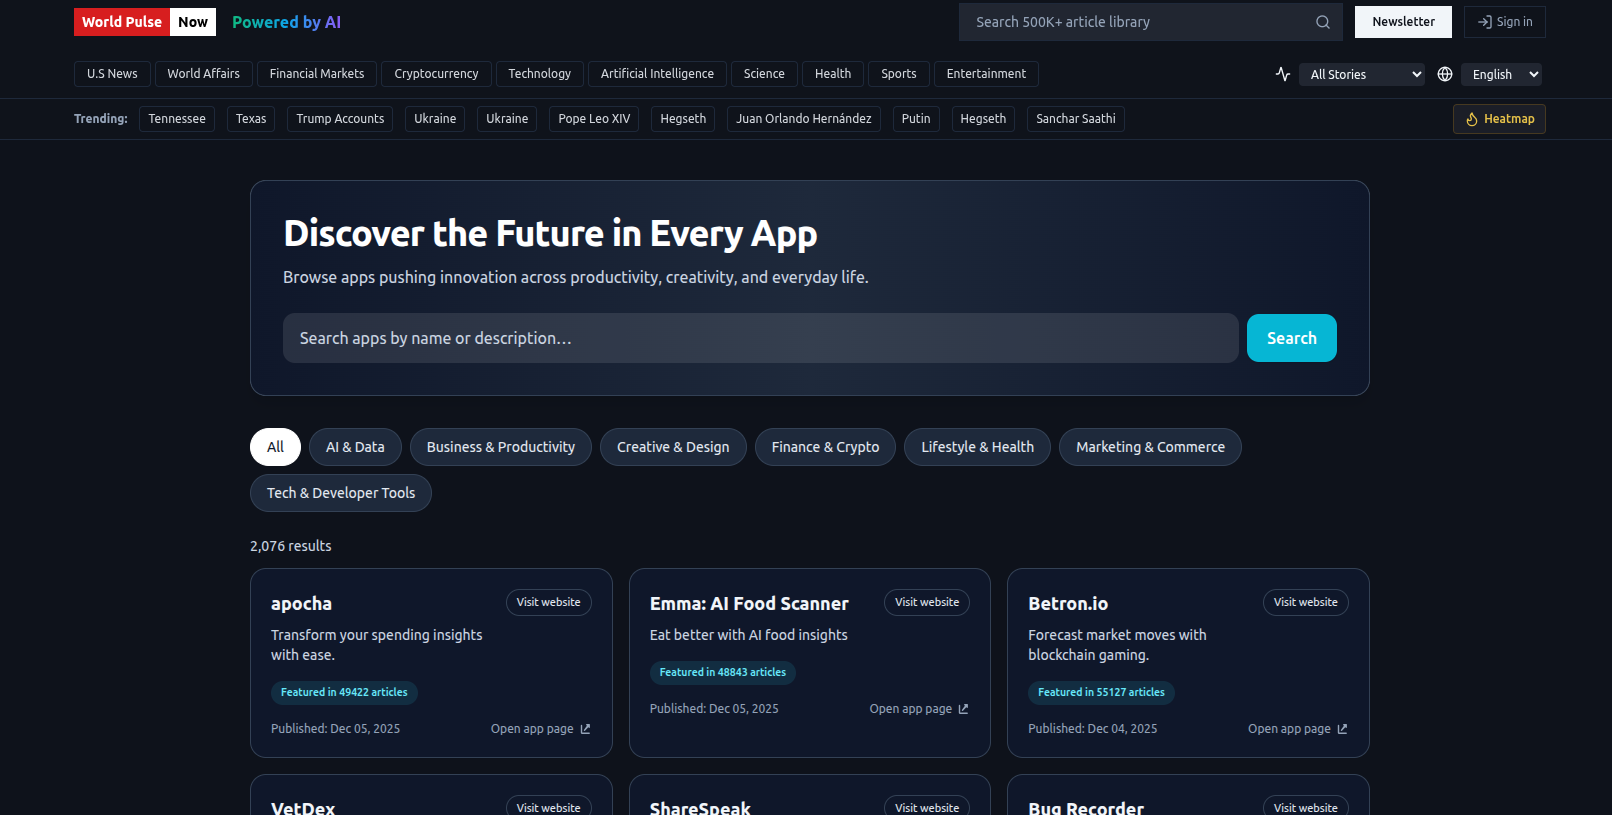The width and height of the screenshot is (1612, 815).
Task: Filter apps by Marketing & Commerce
Action: point(1150,447)
